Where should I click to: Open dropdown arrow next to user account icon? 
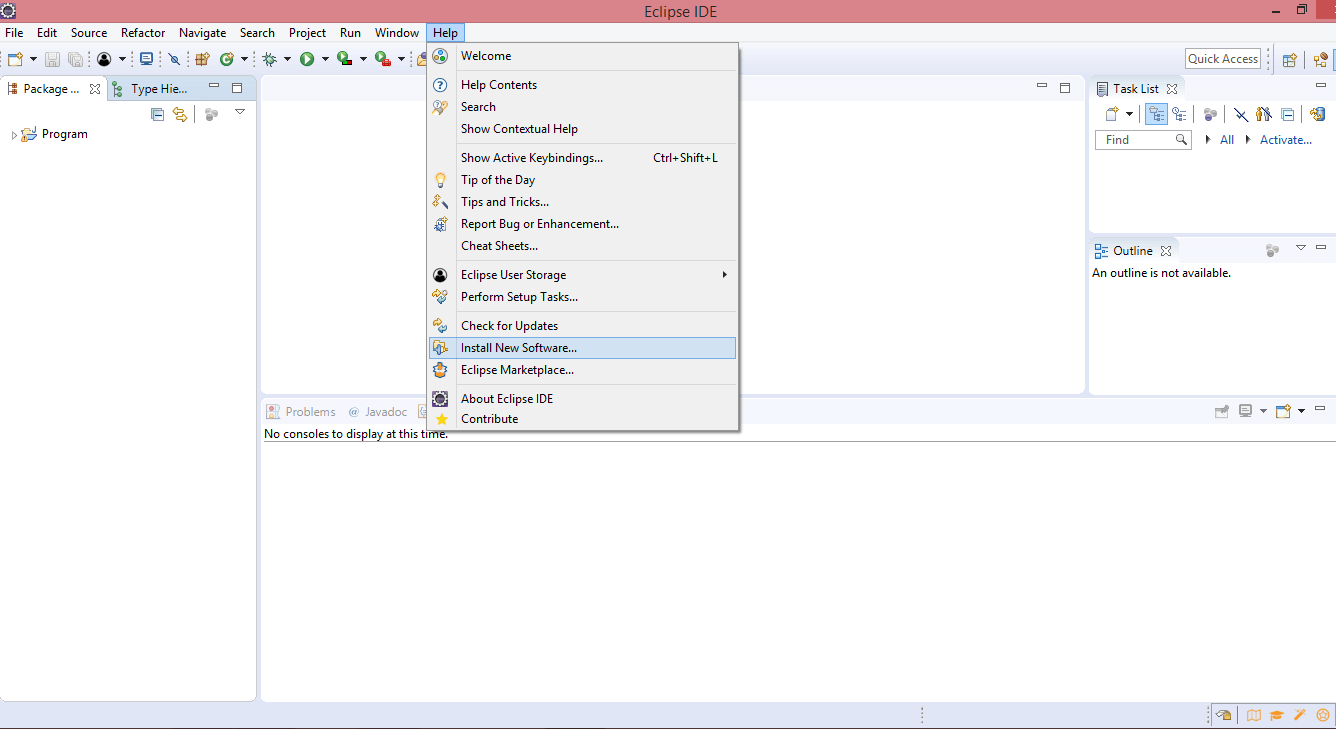pyautogui.click(x=123, y=59)
